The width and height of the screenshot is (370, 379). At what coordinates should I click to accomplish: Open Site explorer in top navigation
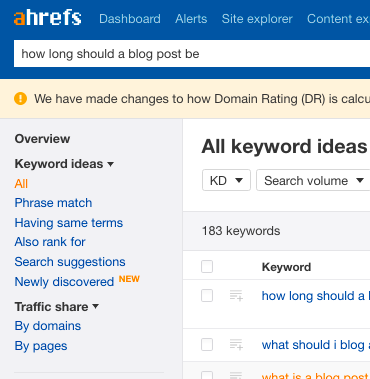257,19
